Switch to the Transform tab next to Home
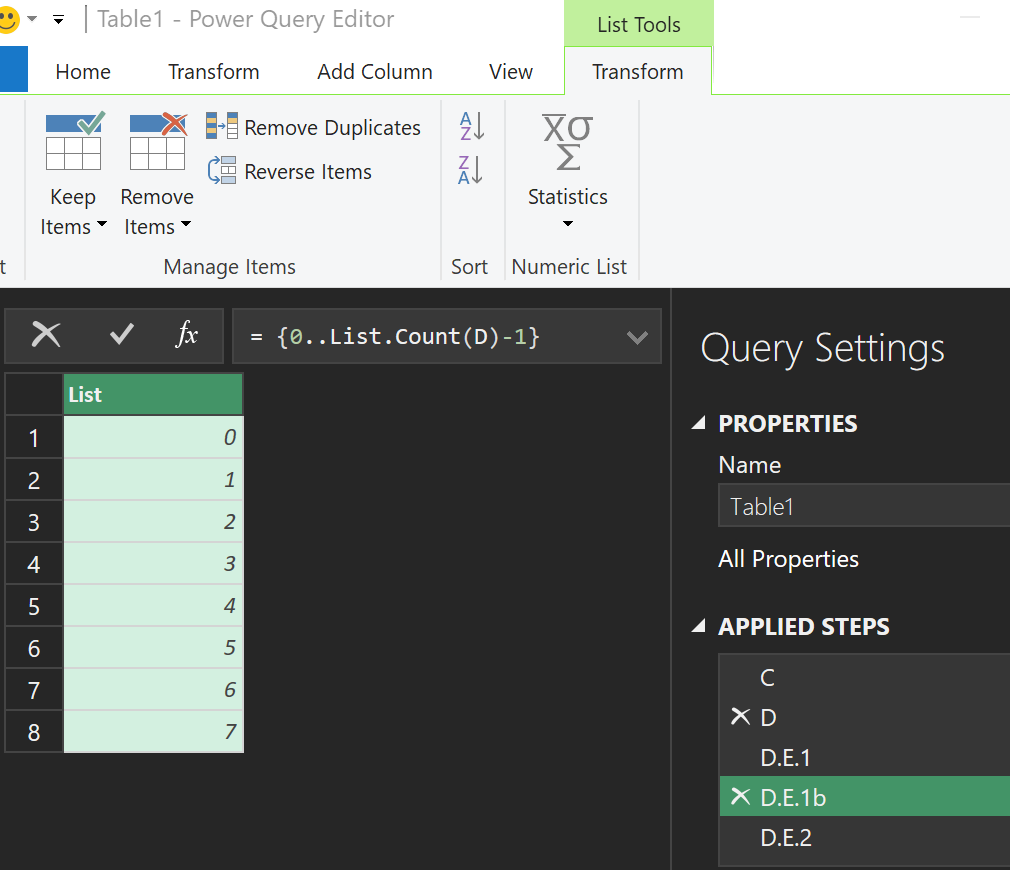 (x=213, y=71)
